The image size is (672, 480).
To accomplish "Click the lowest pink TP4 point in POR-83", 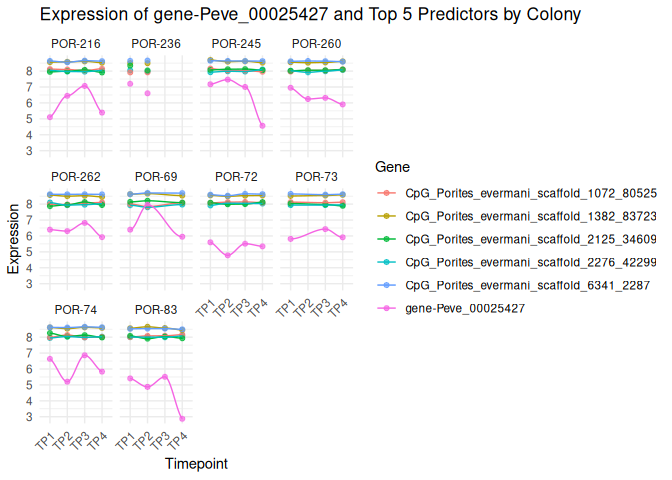I will point(181,418).
